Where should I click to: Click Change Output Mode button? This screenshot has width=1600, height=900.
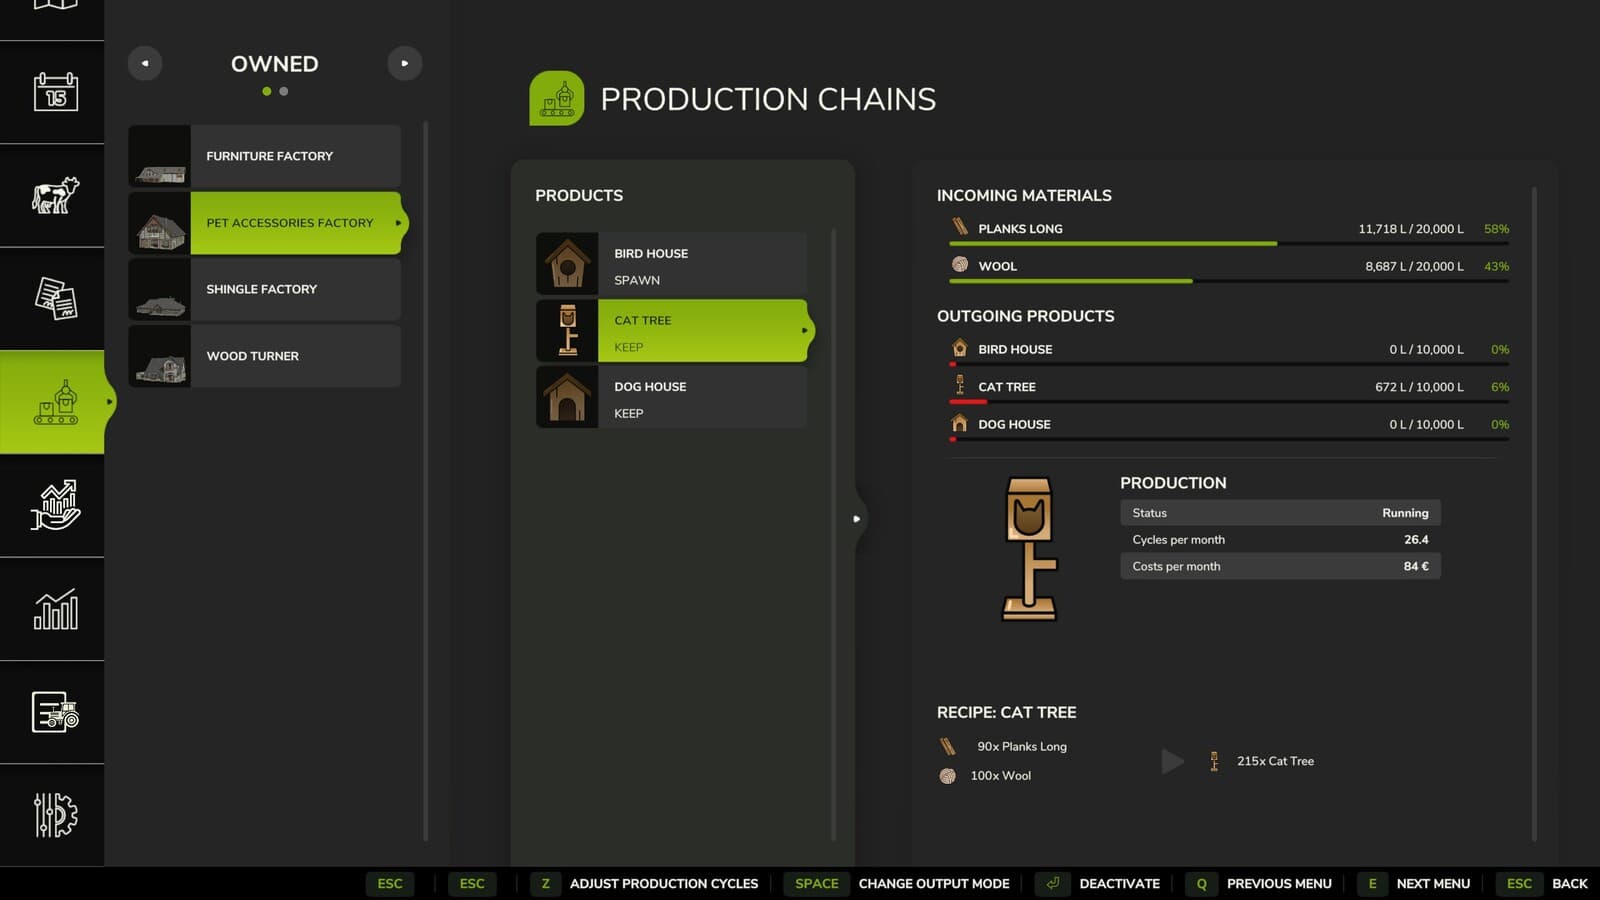(898, 883)
